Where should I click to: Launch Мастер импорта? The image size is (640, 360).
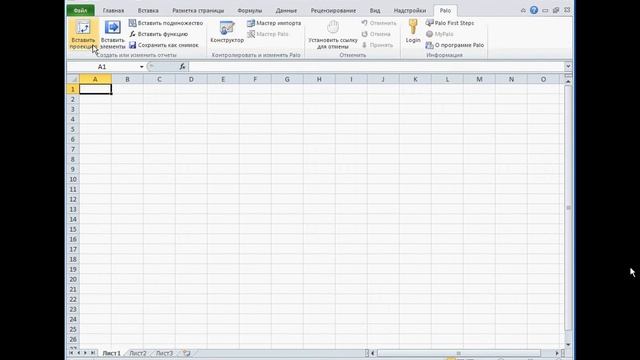pyautogui.click(x=274, y=23)
